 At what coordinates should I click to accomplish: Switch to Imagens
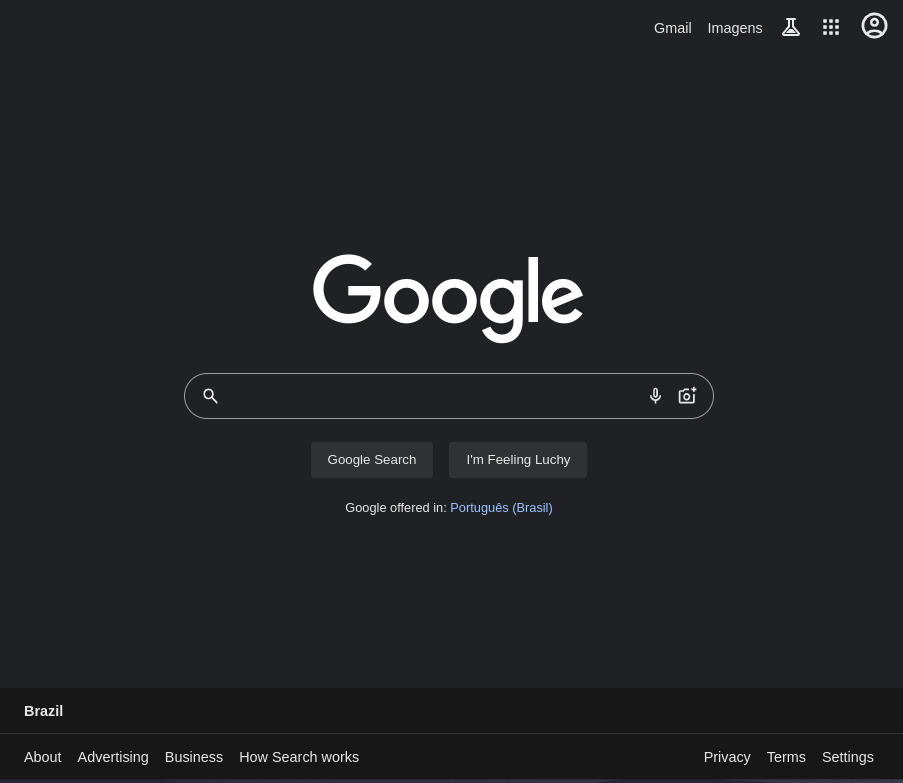tap(734, 28)
